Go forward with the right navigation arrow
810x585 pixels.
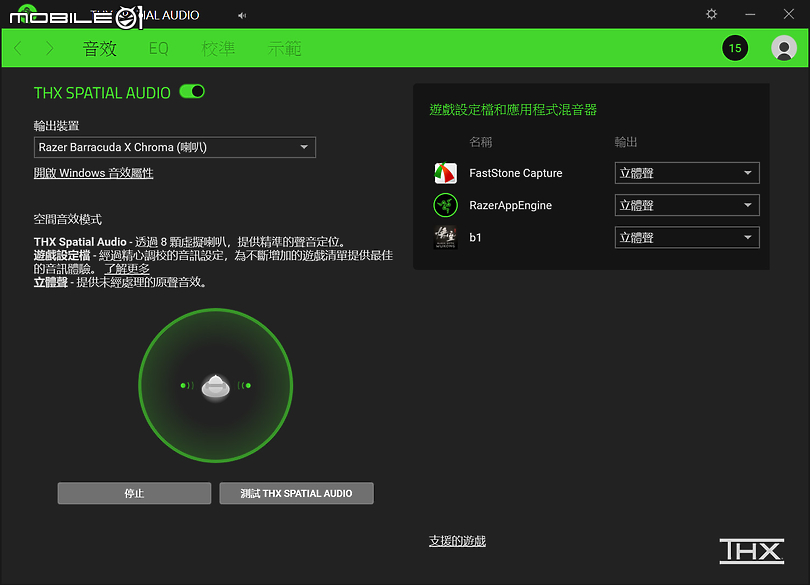(50, 49)
